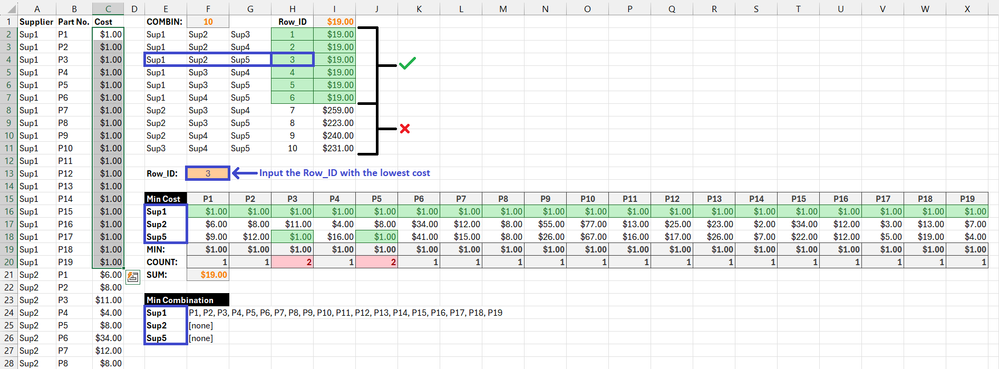
Task: Select the 'Part No.' header cell
Action: tap(74, 21)
